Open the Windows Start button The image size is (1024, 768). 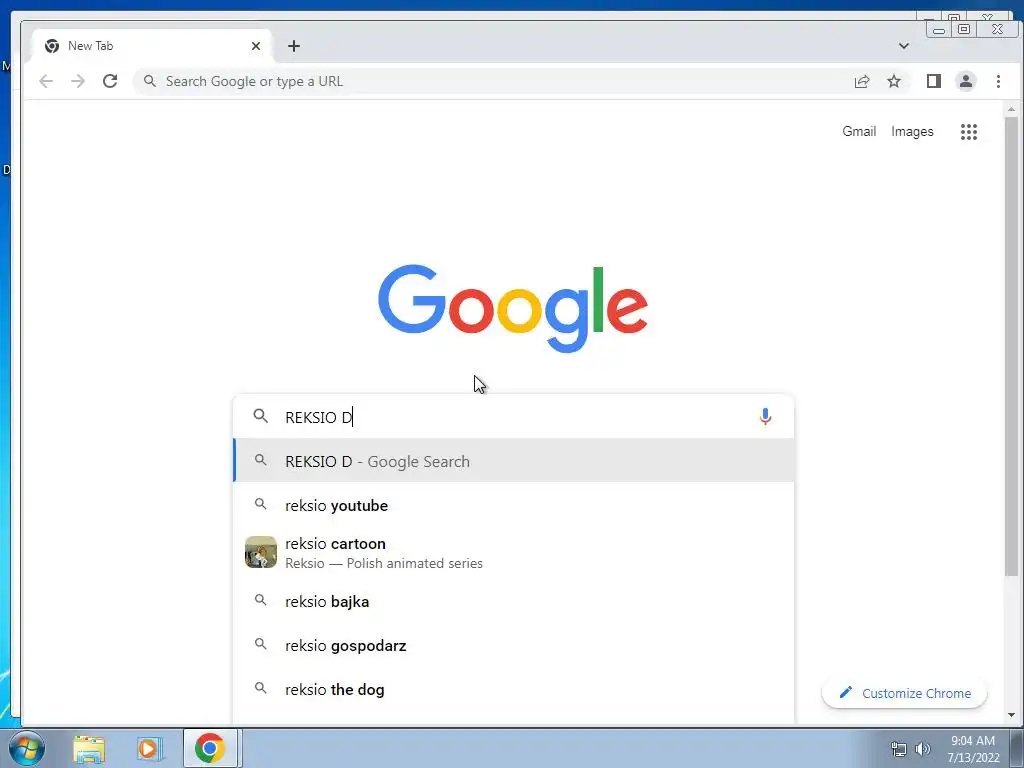[x=27, y=748]
